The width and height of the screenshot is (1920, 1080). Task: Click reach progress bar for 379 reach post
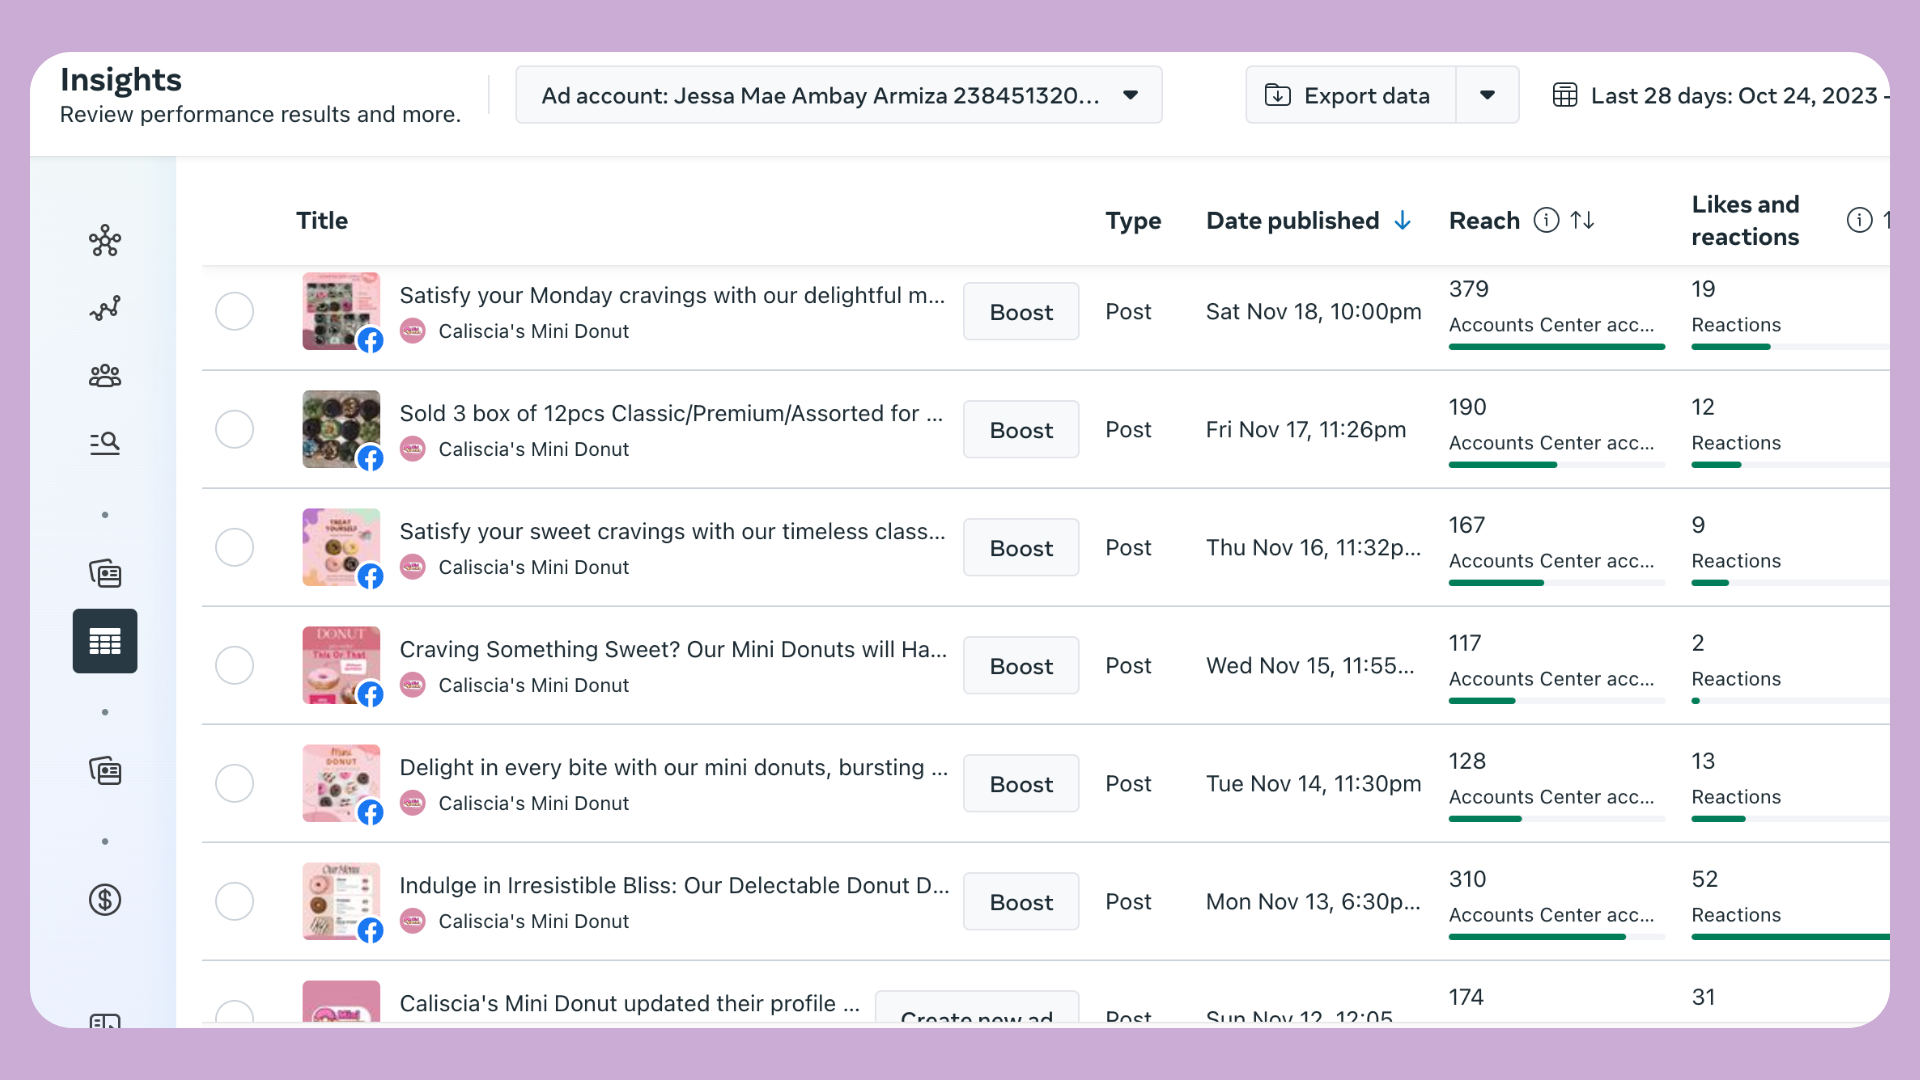coord(1556,347)
